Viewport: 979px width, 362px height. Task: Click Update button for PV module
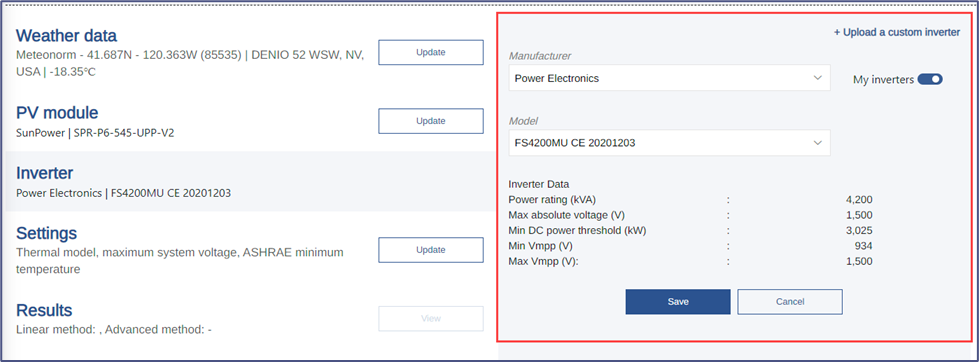(431, 121)
